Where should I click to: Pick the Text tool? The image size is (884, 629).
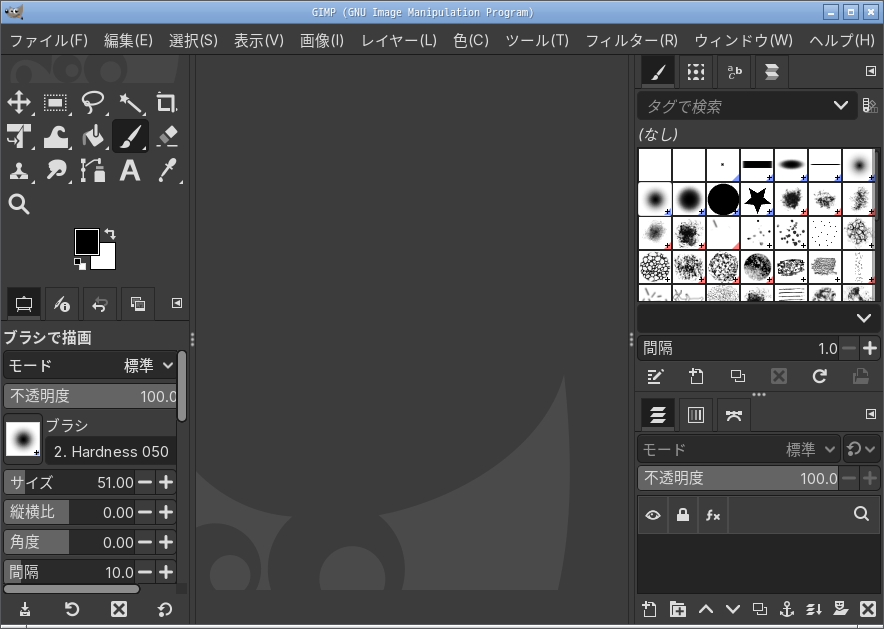click(129, 170)
